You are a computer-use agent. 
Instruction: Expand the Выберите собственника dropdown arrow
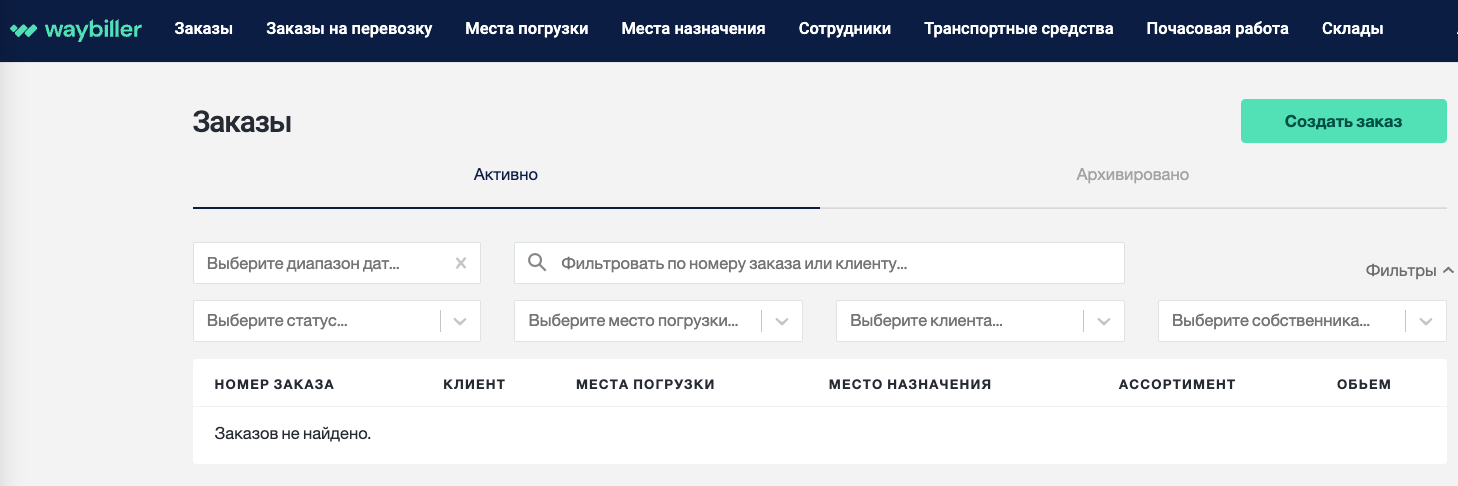[x=1426, y=322]
